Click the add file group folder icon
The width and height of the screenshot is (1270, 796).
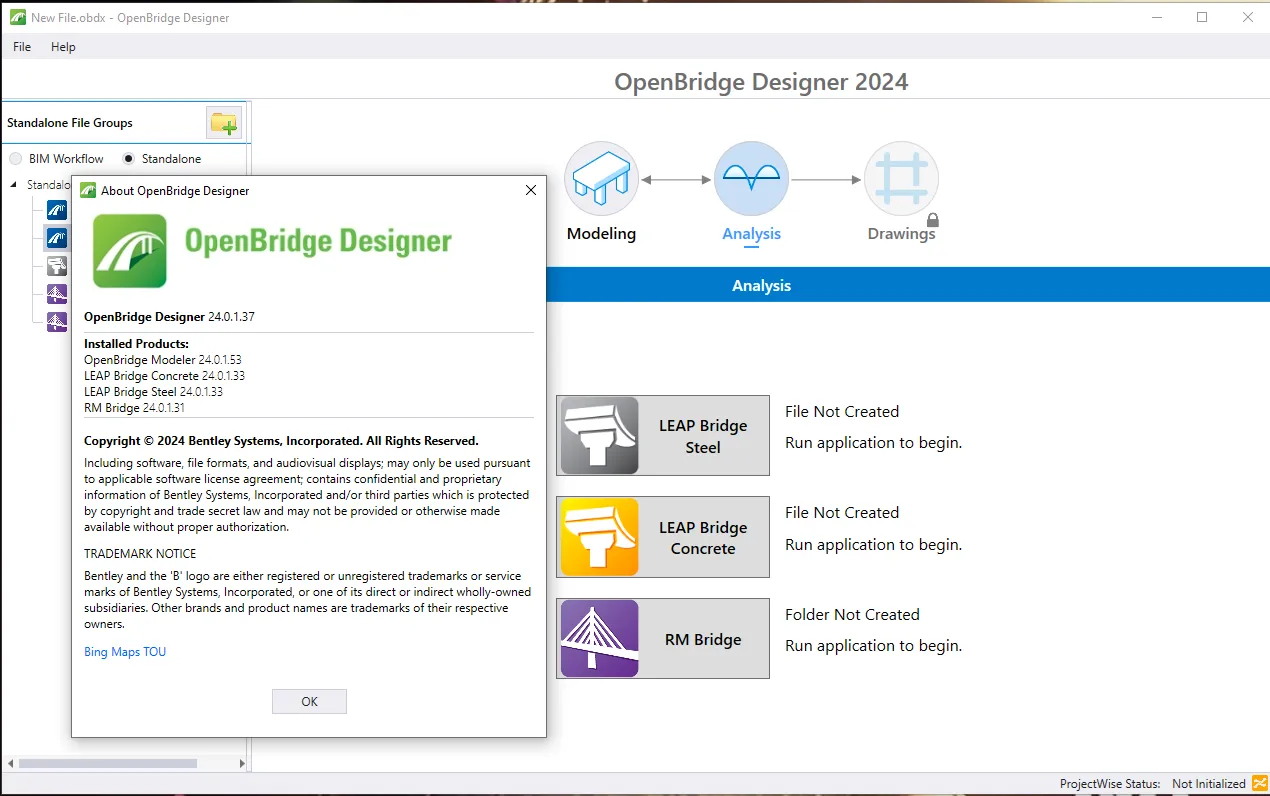coord(224,123)
